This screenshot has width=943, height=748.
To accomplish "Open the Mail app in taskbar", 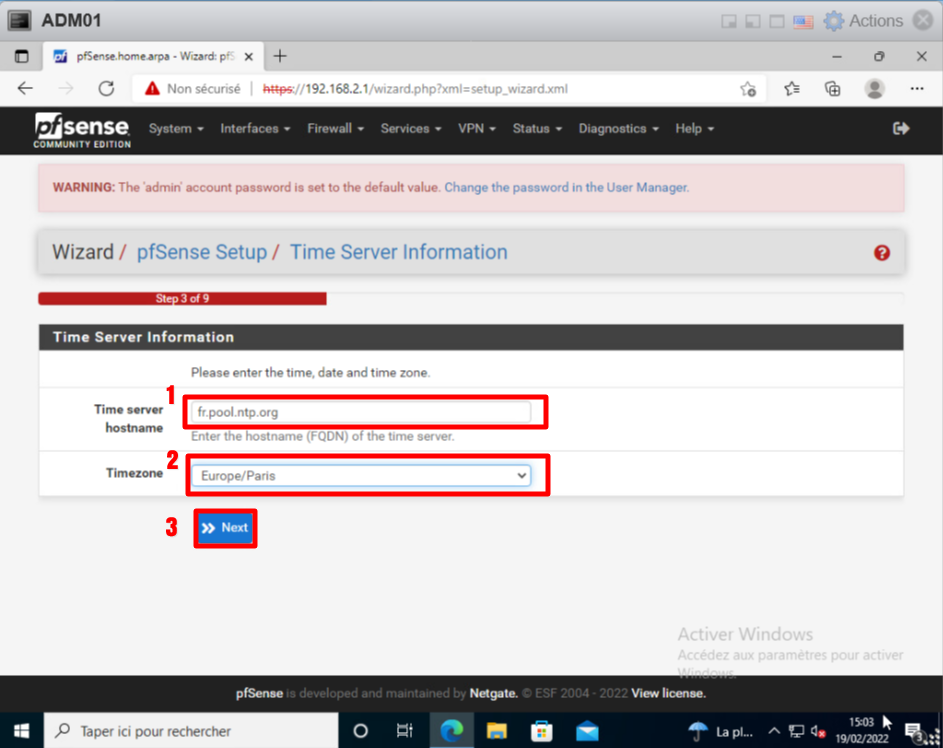I will pos(586,731).
